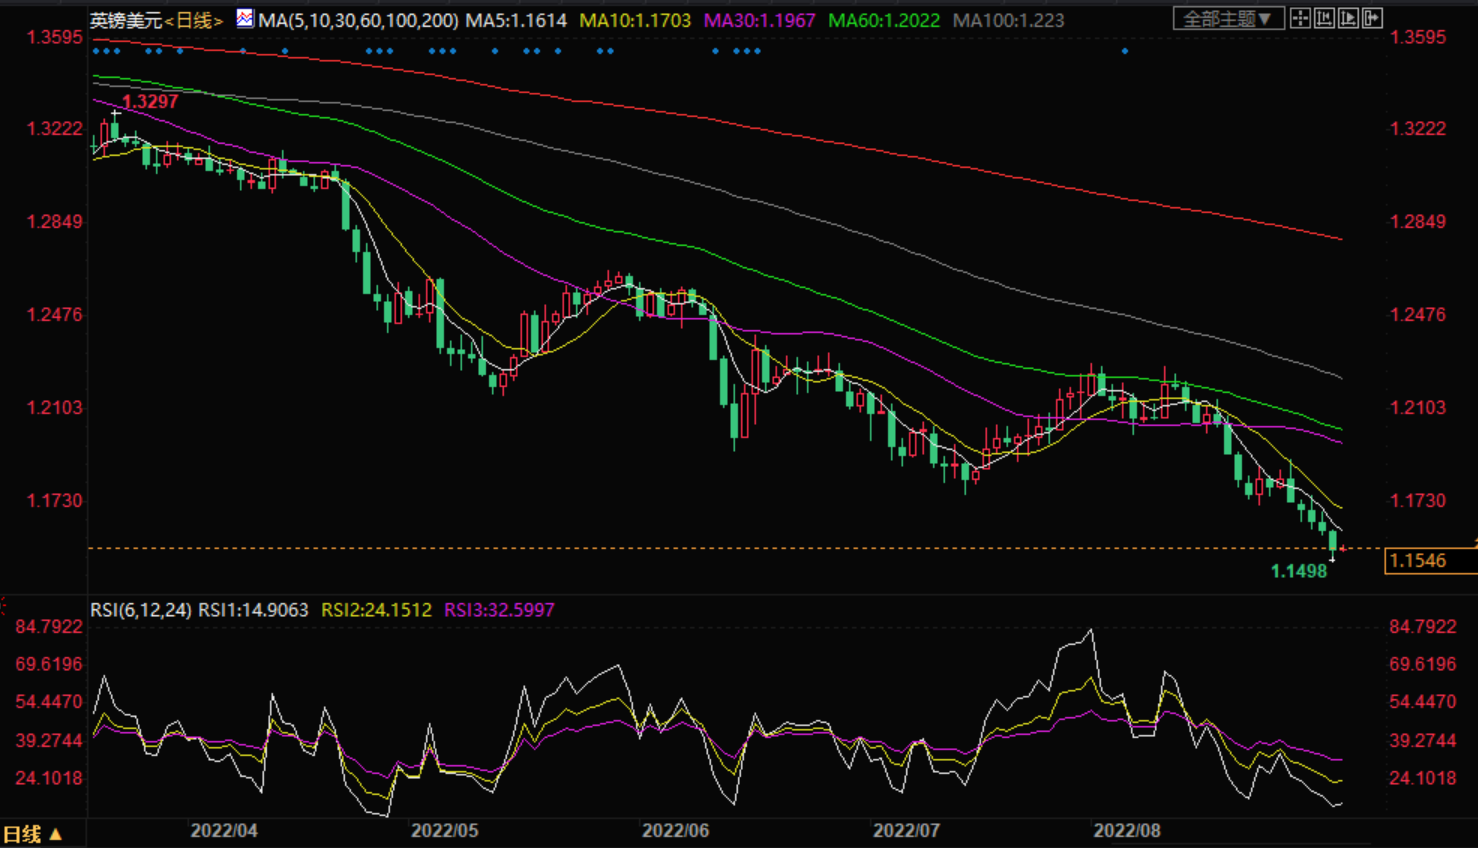Click the 2022/04 date axis label
Image resolution: width=1478 pixels, height=848 pixels.
pyautogui.click(x=224, y=831)
